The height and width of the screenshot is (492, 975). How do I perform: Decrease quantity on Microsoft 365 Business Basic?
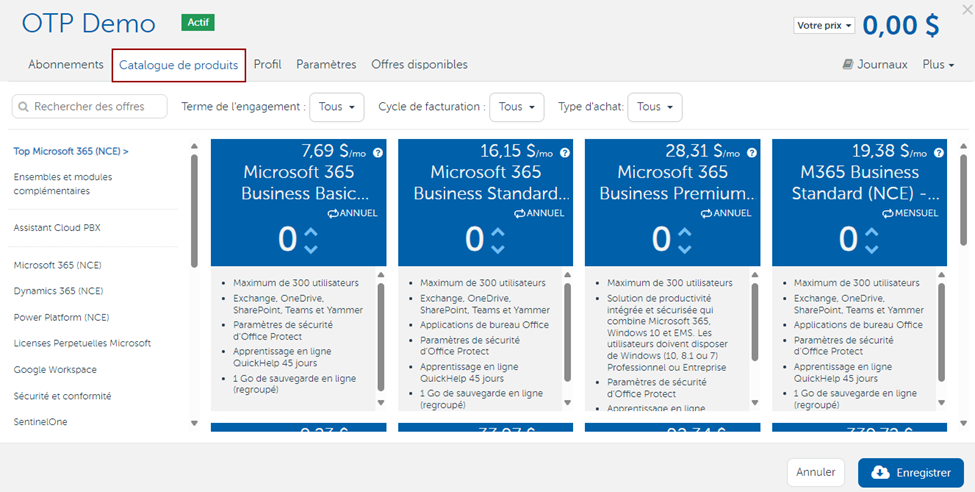pos(311,249)
